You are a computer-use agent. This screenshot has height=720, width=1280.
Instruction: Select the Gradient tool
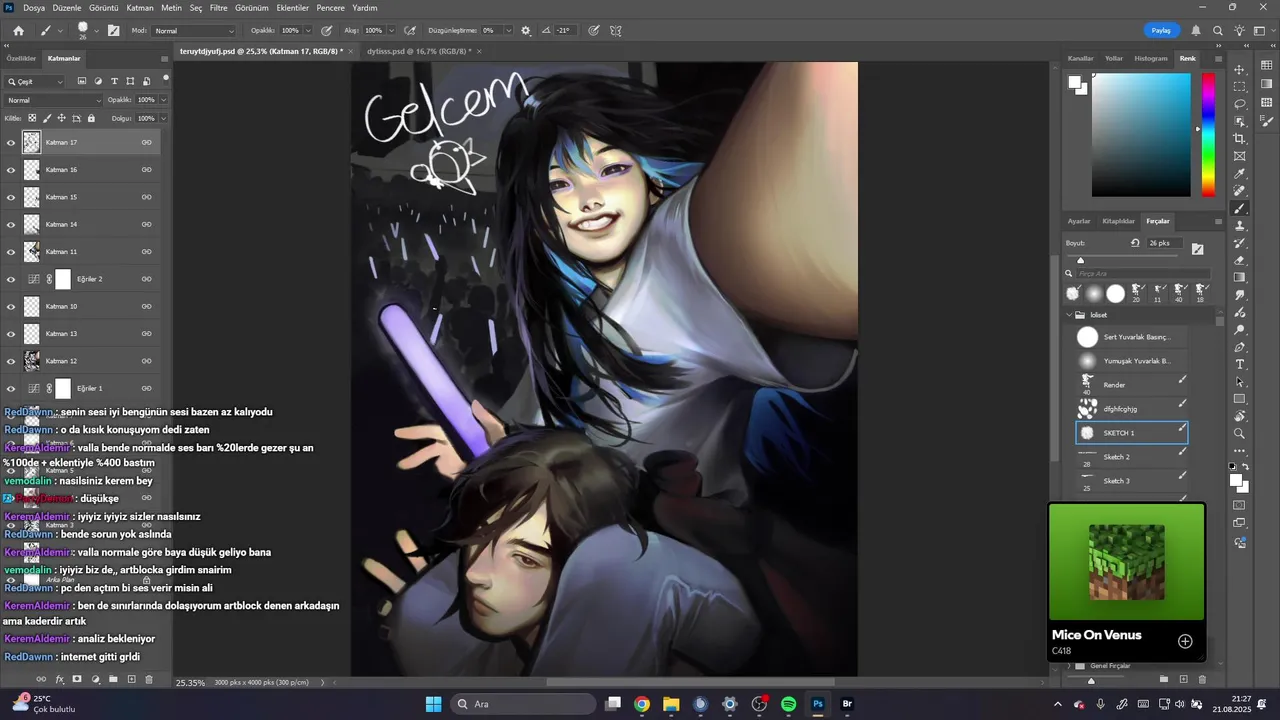[1240, 278]
